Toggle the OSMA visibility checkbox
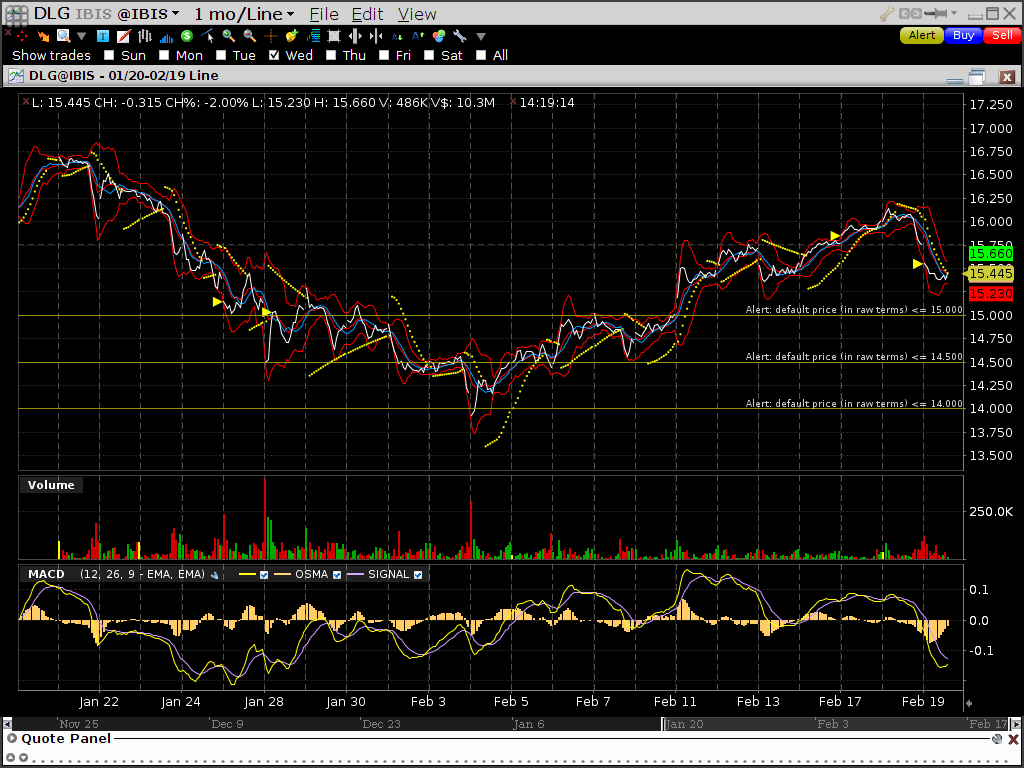The width and height of the screenshot is (1024, 768). tap(337, 575)
